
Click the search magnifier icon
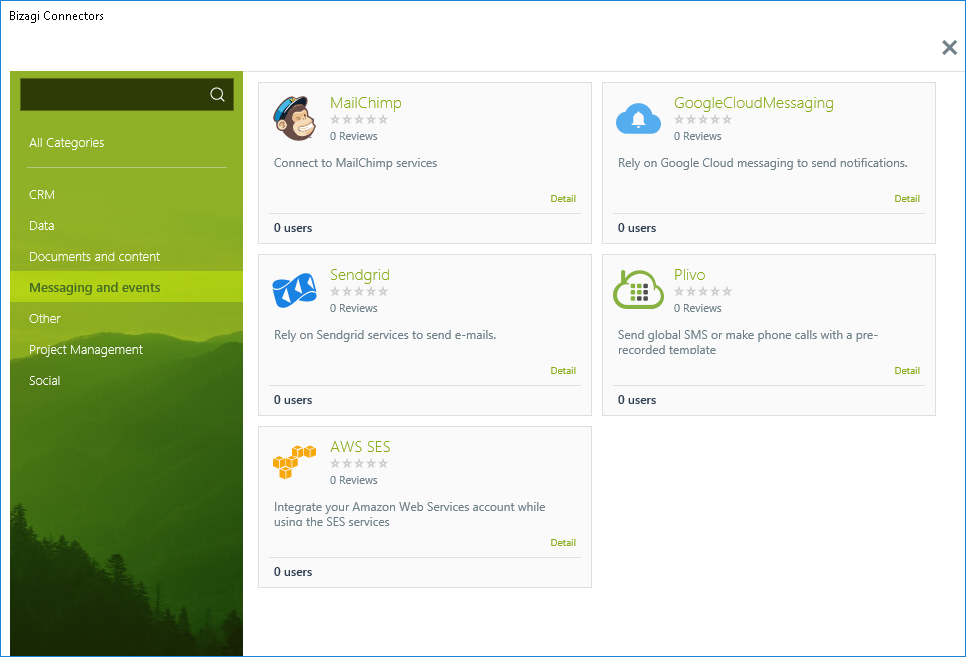coord(217,94)
